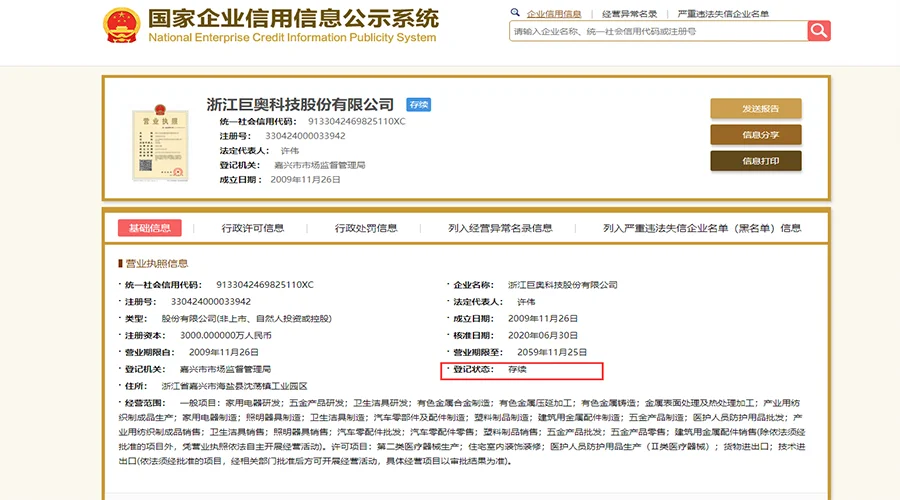Click the blue 存续 status badge
Screen dimensions: 900x500
(418, 104)
